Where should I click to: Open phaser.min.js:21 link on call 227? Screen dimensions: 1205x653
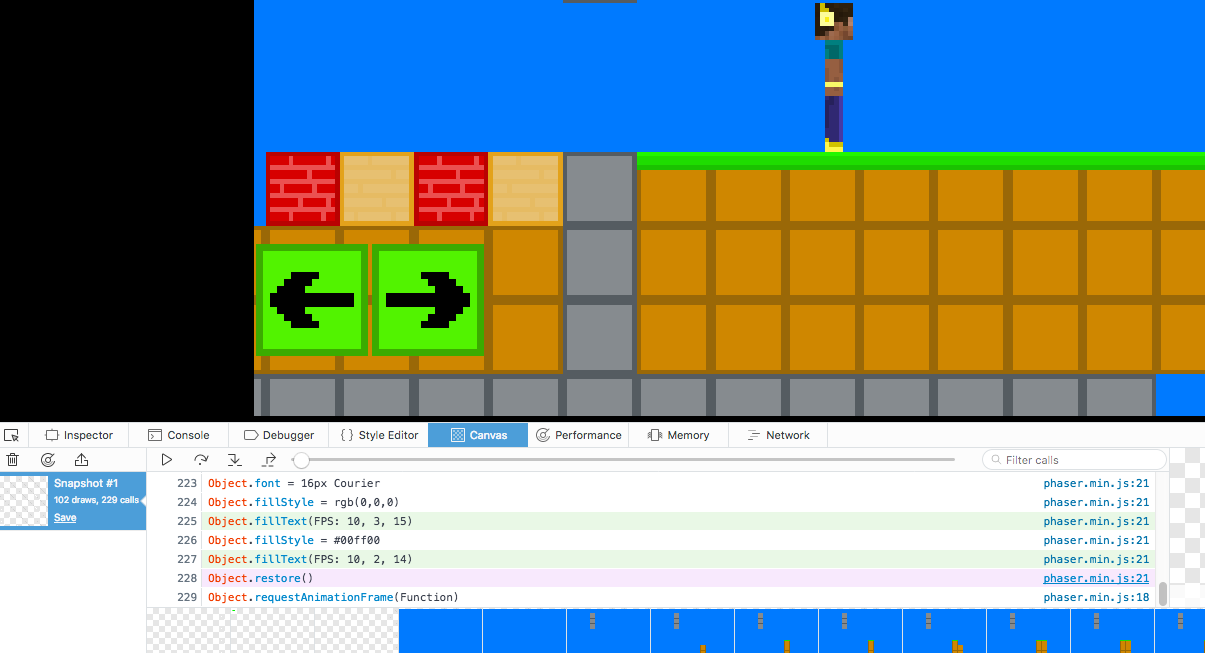pos(1096,559)
